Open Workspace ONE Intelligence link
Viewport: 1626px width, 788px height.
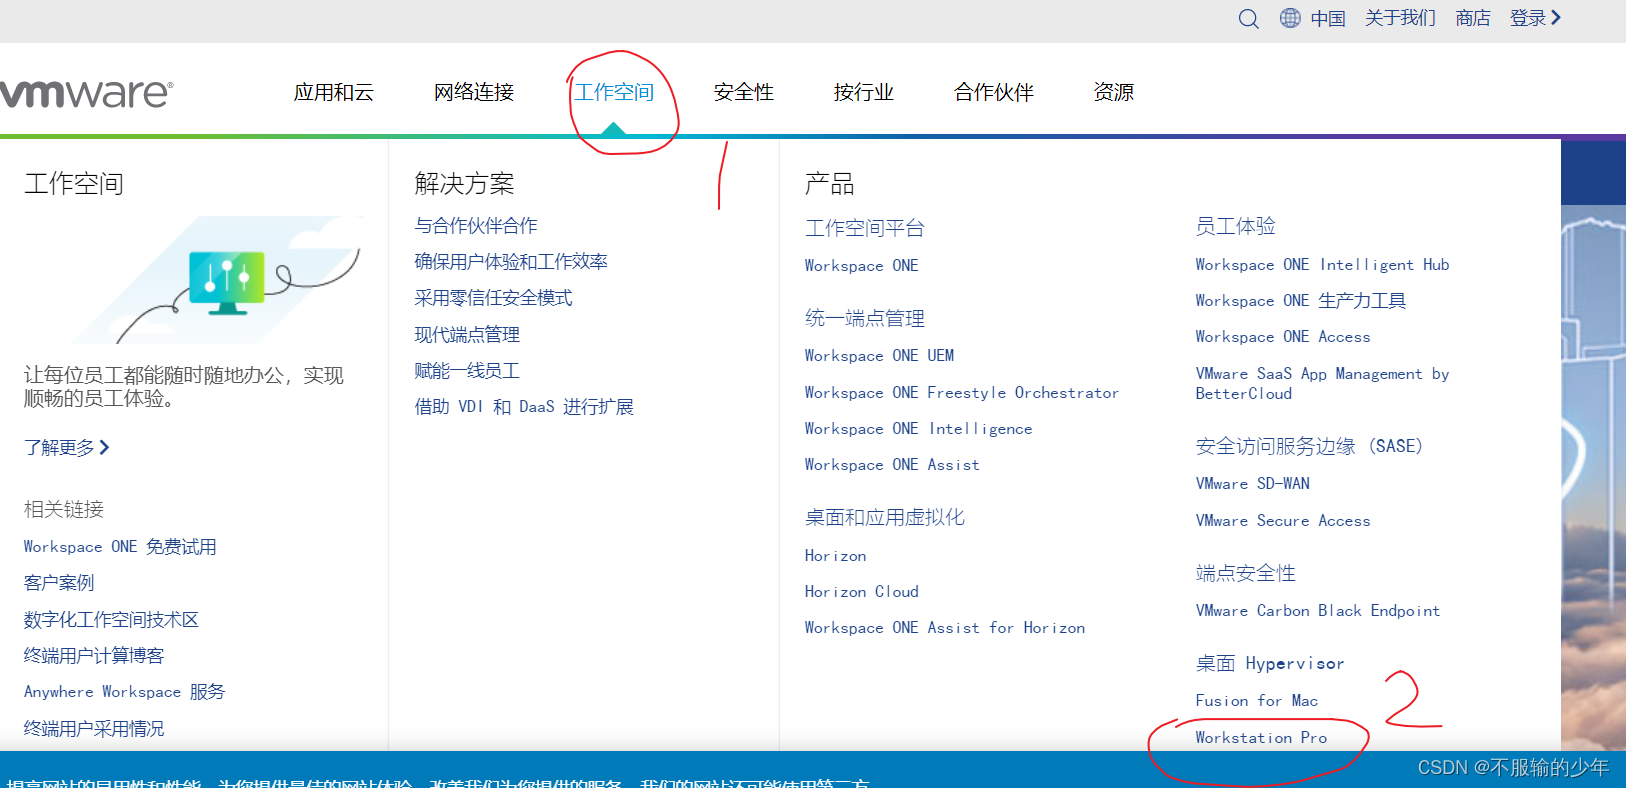pyautogui.click(x=918, y=429)
